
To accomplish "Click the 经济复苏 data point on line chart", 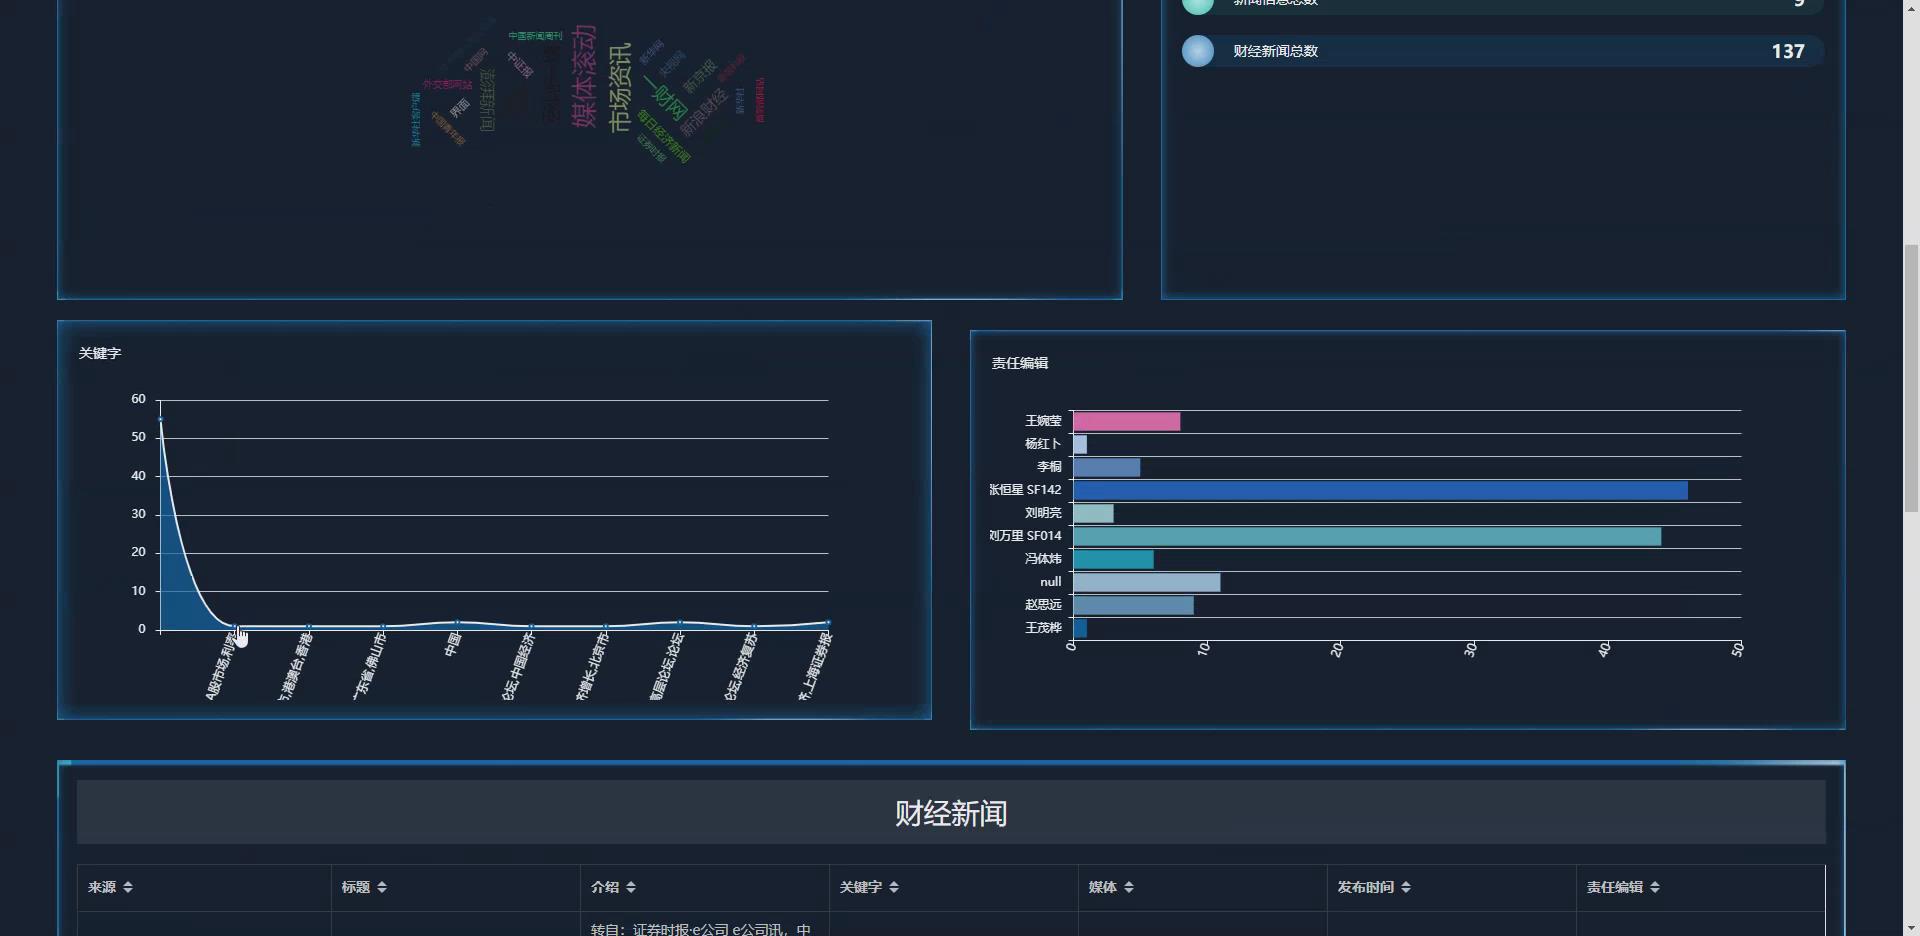I will (x=754, y=626).
